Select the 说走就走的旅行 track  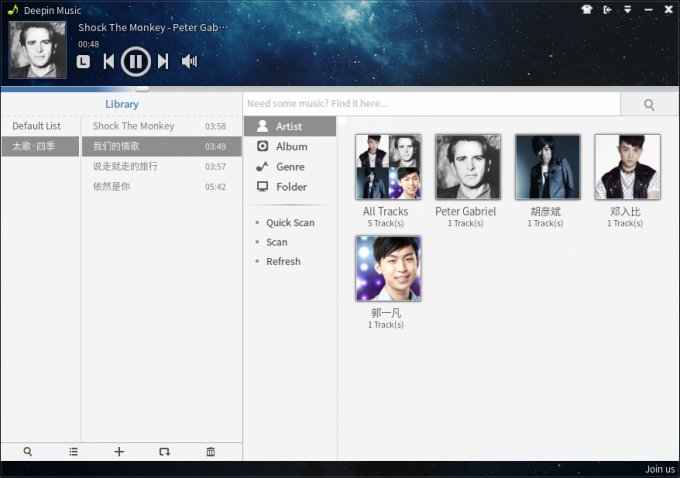coord(161,166)
